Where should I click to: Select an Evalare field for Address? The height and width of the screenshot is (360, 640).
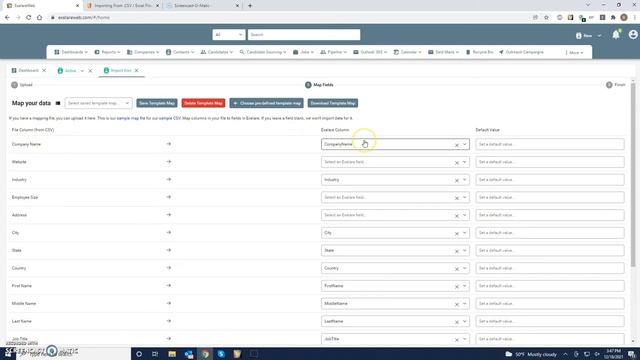pos(395,215)
